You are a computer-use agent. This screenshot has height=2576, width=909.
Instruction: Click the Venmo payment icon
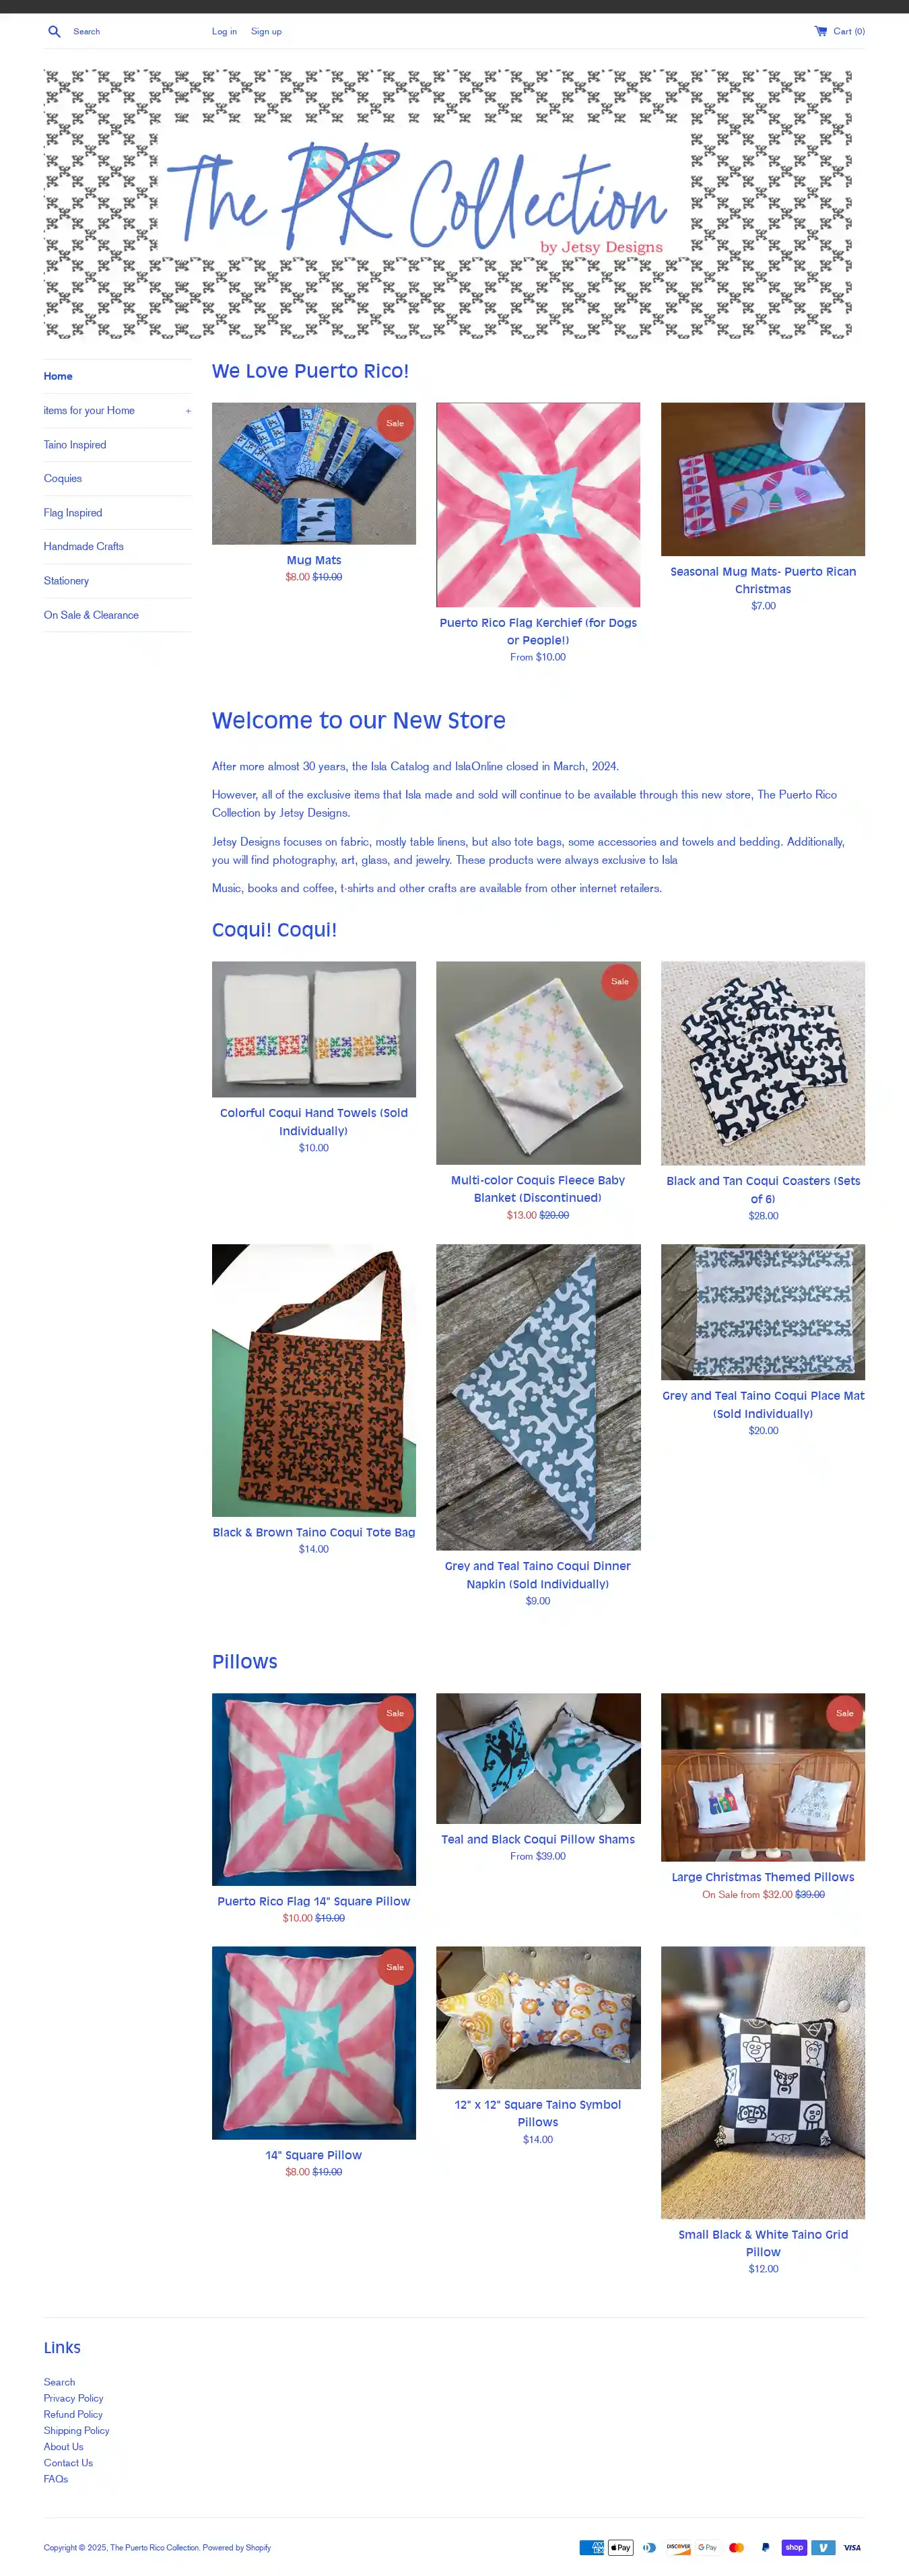[823, 2547]
